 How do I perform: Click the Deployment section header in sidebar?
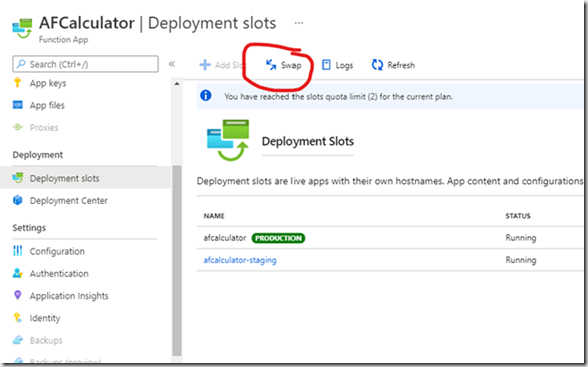click(38, 155)
